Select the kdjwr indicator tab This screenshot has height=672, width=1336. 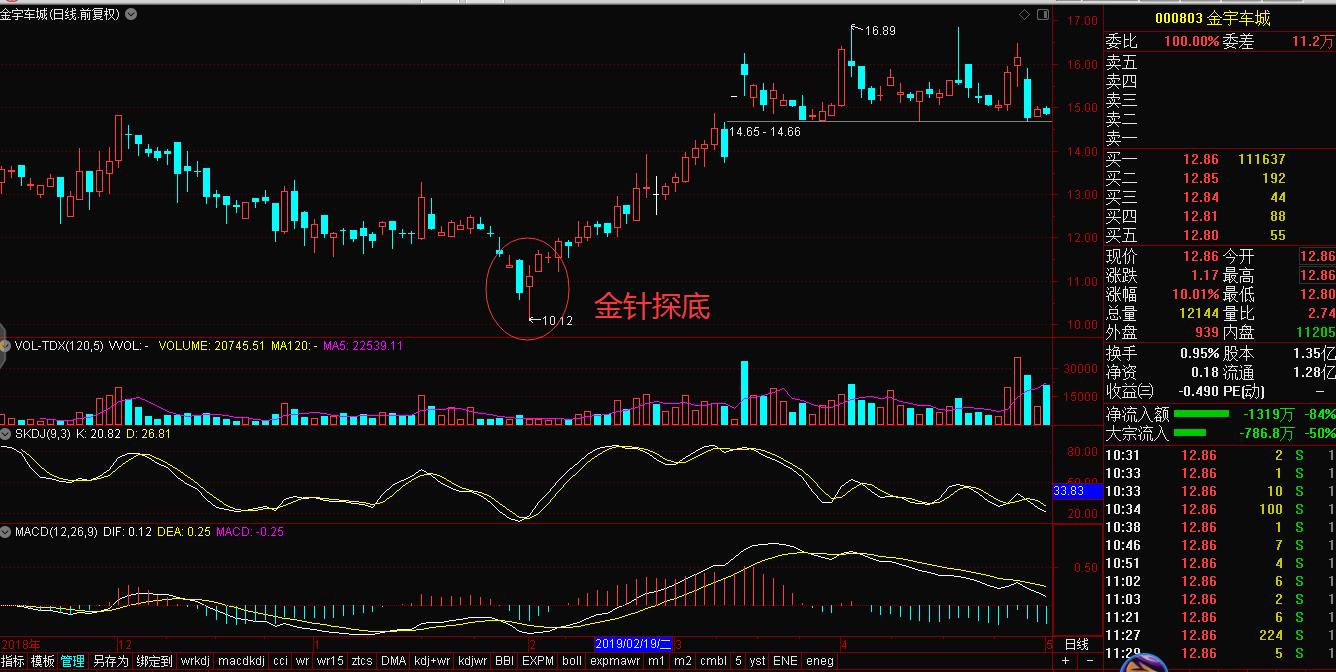(x=473, y=661)
